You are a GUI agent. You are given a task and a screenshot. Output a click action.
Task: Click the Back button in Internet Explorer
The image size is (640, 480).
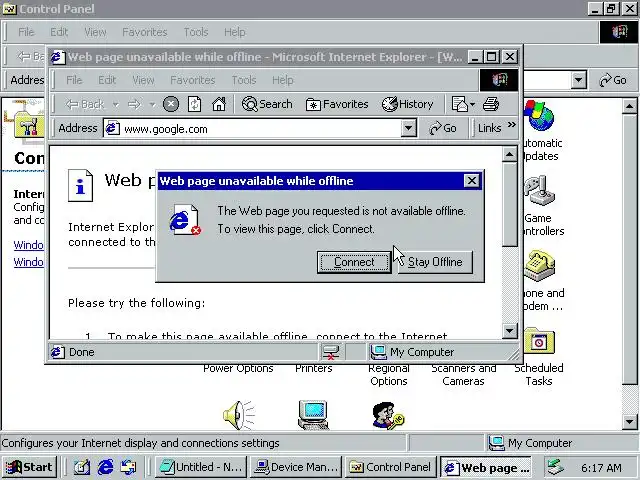[85, 104]
